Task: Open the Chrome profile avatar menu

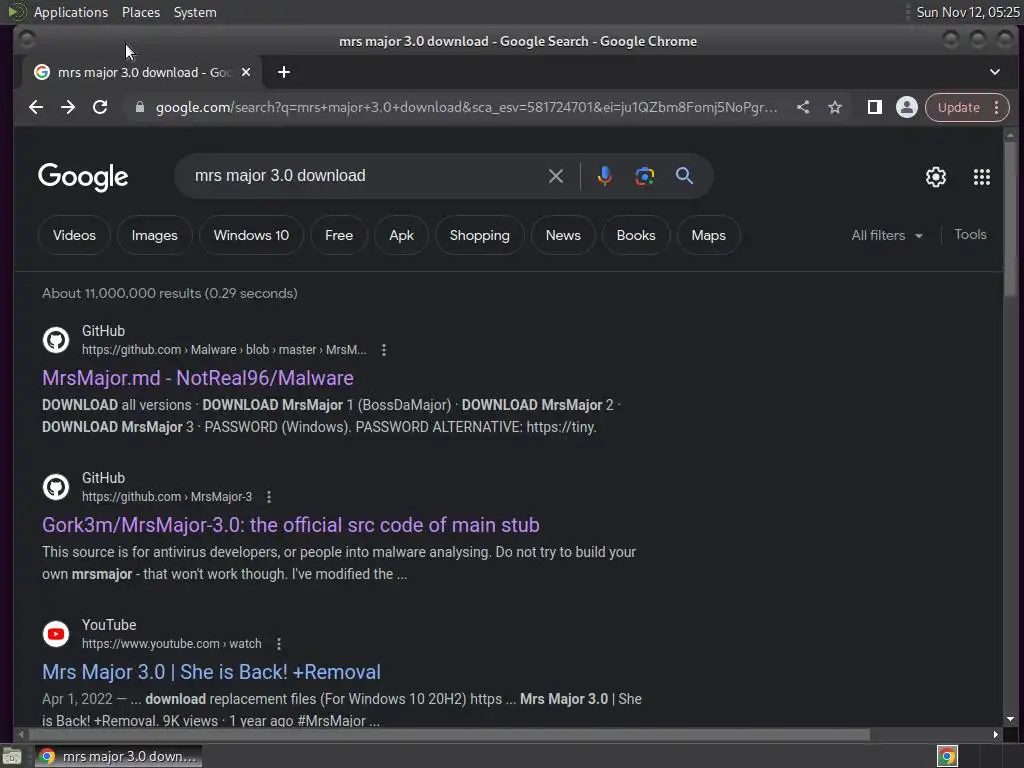Action: (x=906, y=107)
